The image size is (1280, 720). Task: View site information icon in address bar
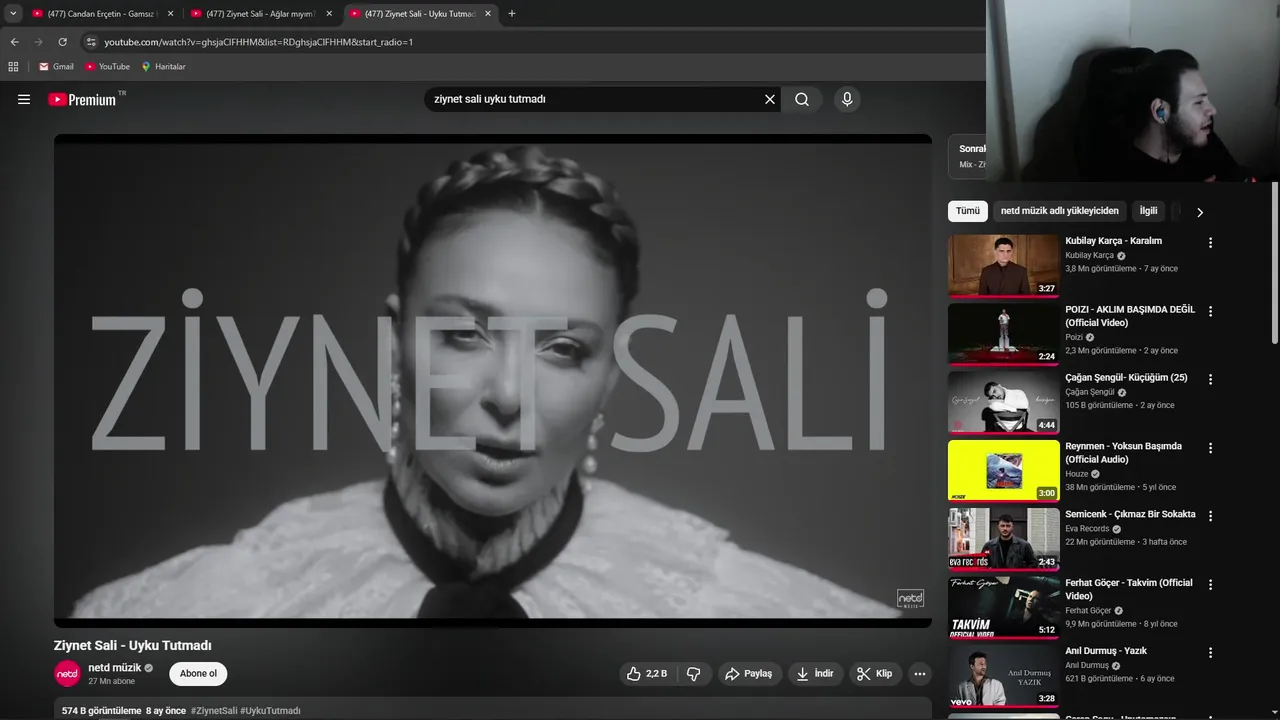click(x=91, y=42)
